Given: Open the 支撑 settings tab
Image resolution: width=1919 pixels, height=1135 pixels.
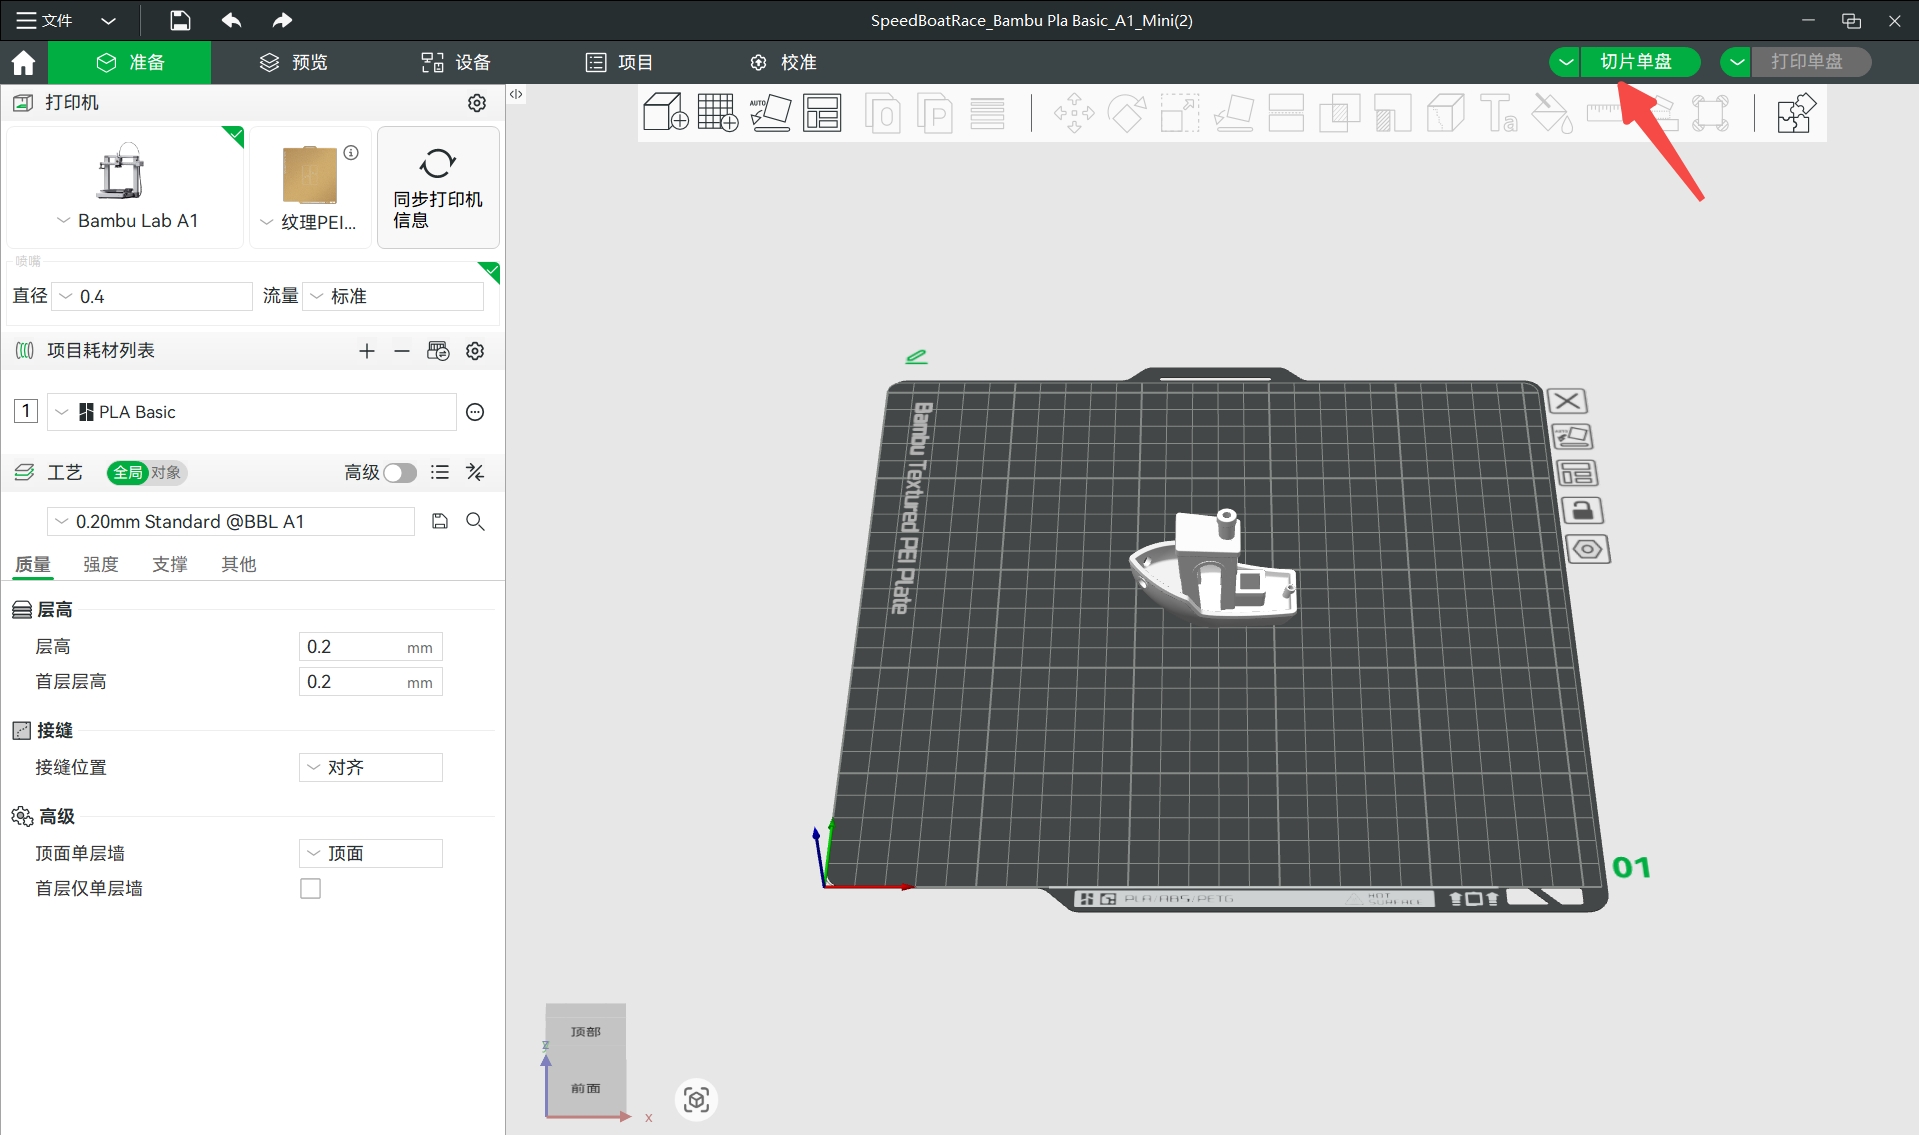Looking at the screenshot, I should pos(170,564).
